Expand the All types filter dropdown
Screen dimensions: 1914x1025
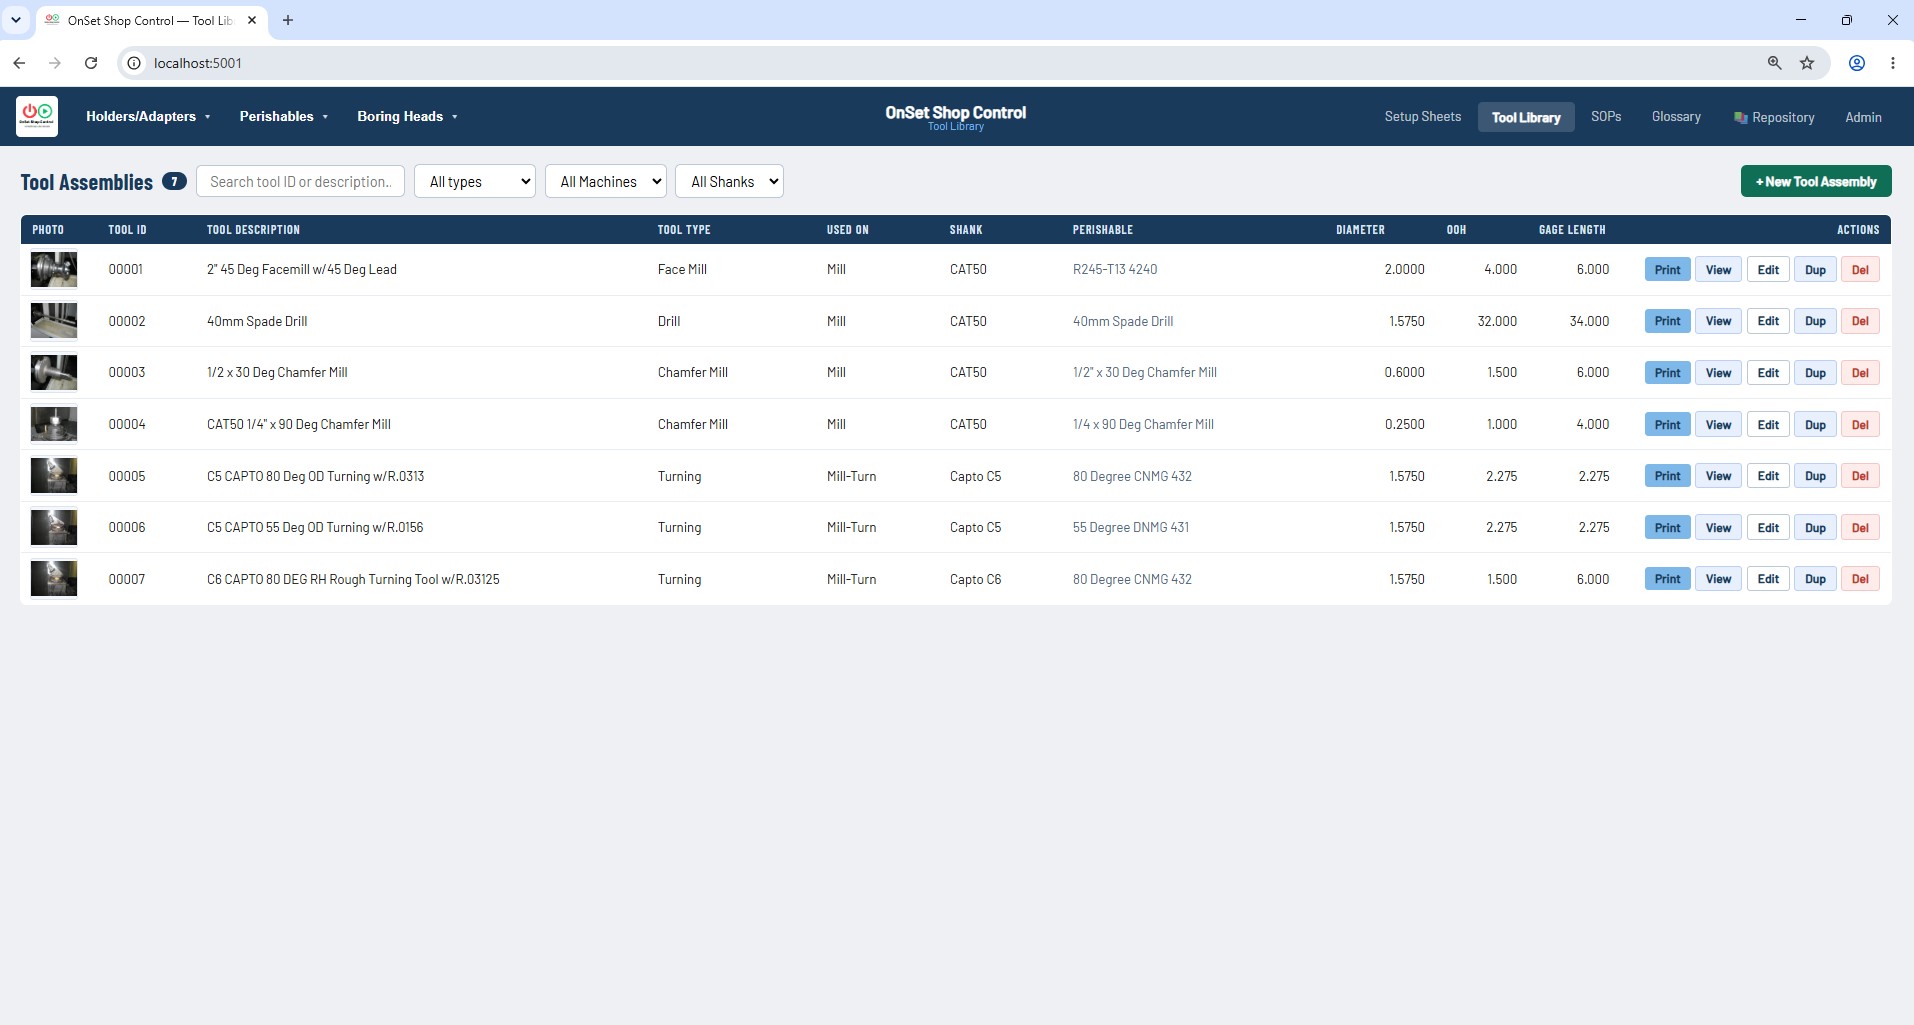[475, 181]
